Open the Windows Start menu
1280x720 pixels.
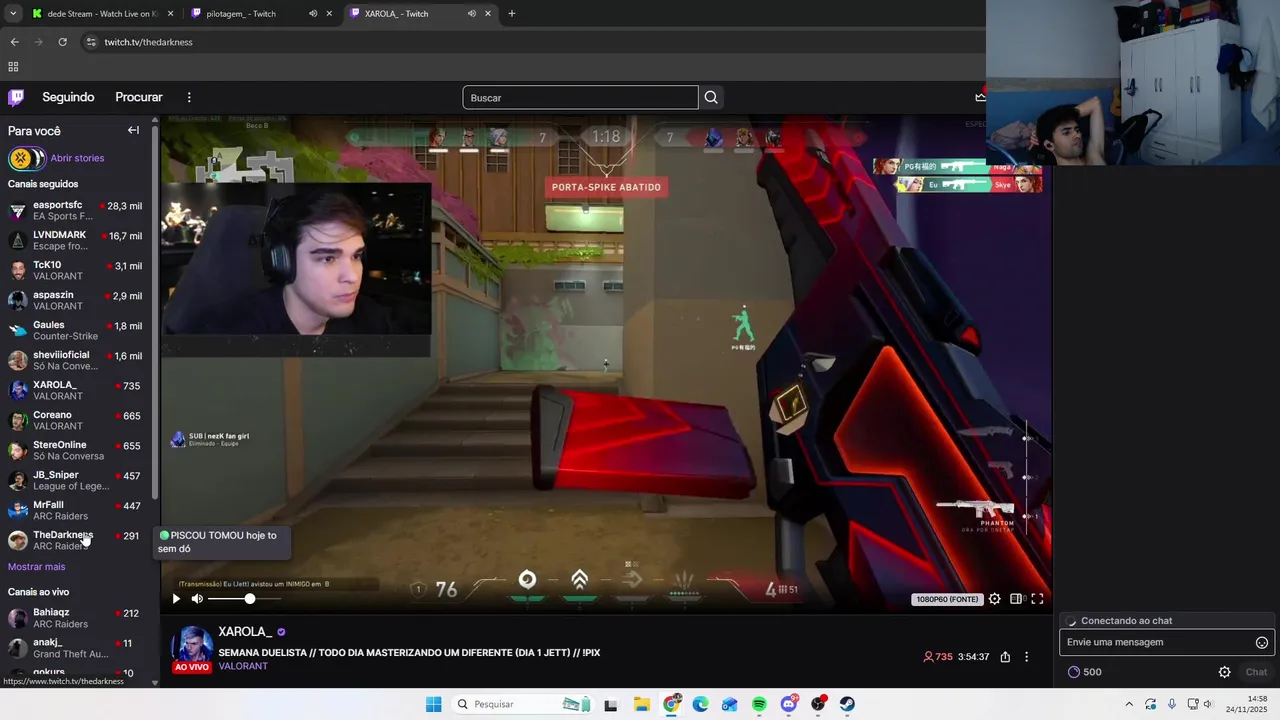tap(433, 704)
